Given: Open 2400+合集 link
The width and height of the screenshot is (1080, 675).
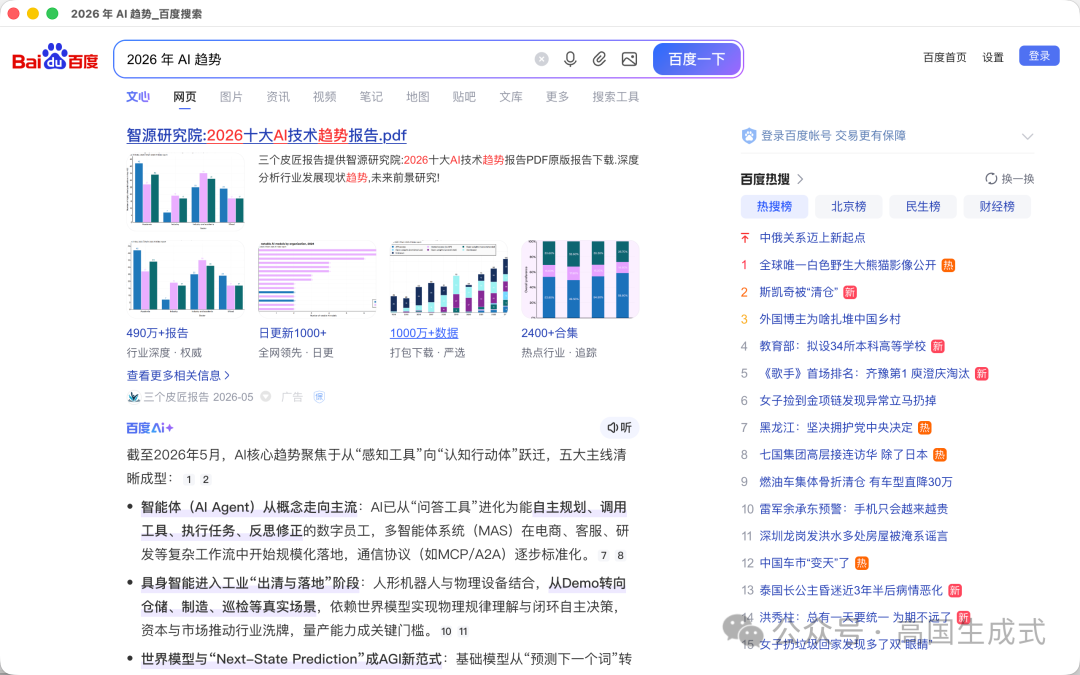Looking at the screenshot, I should (x=550, y=333).
